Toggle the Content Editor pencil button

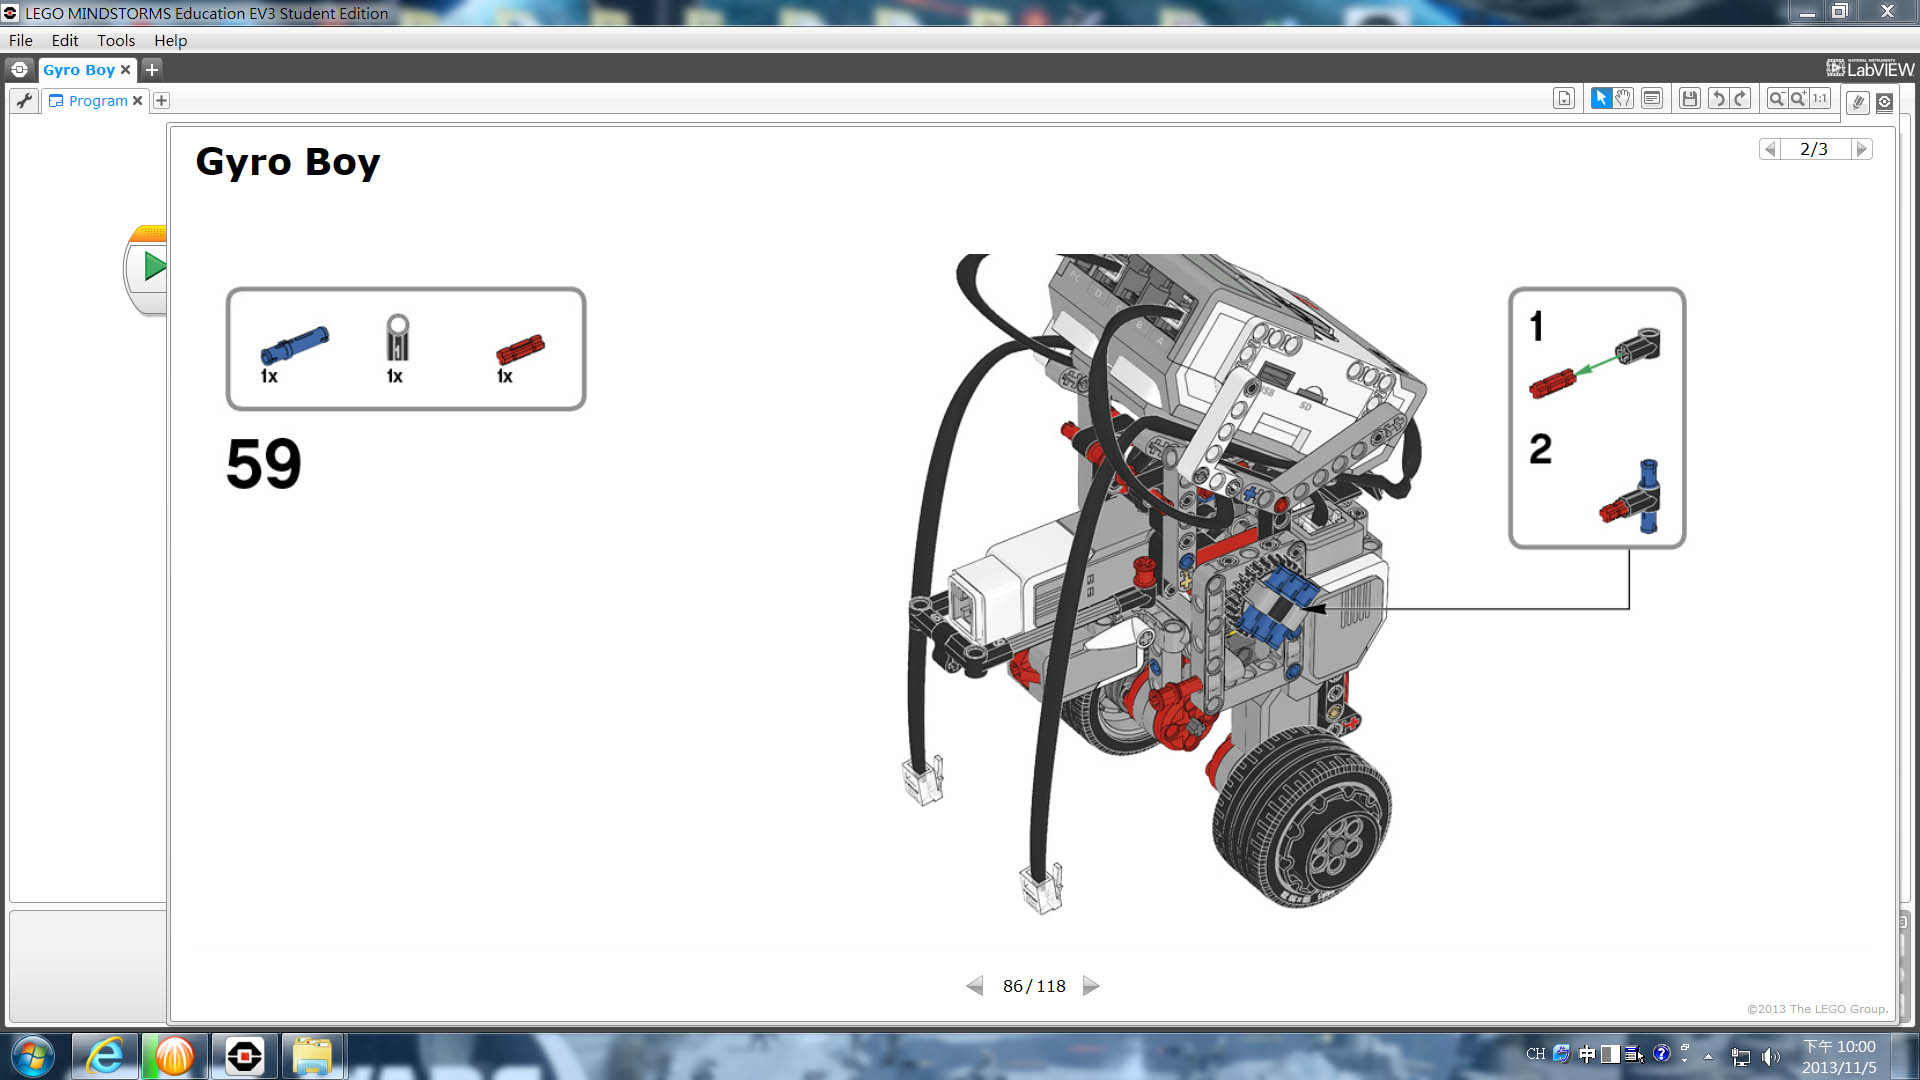pyautogui.click(x=1858, y=102)
